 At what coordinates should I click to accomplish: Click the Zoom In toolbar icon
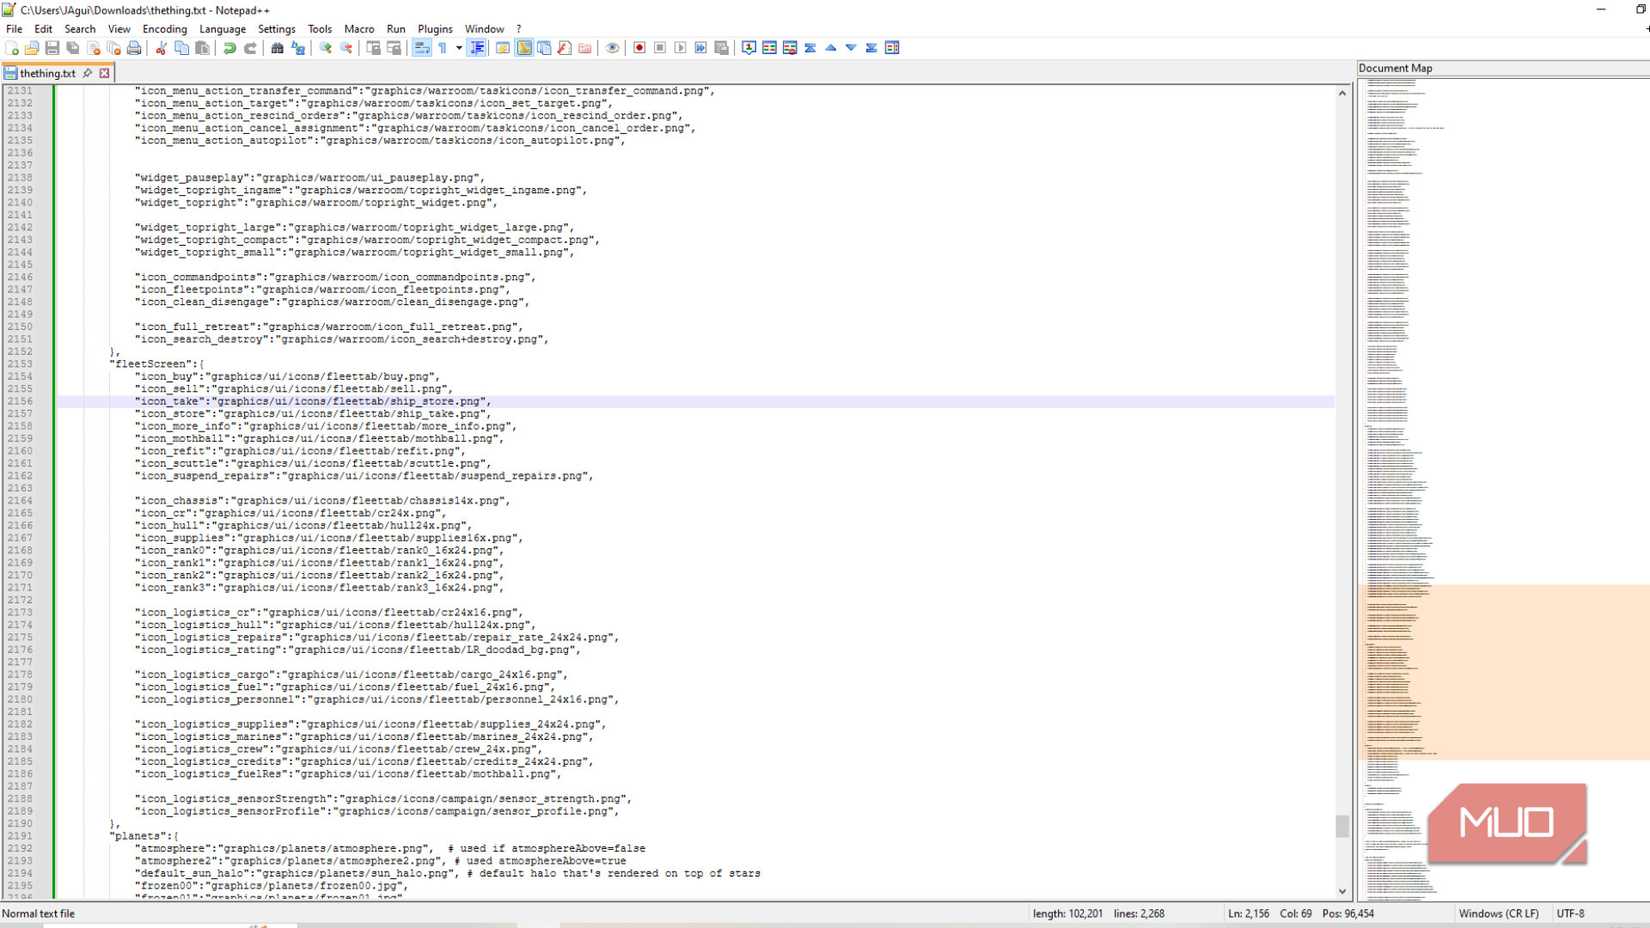pos(325,48)
